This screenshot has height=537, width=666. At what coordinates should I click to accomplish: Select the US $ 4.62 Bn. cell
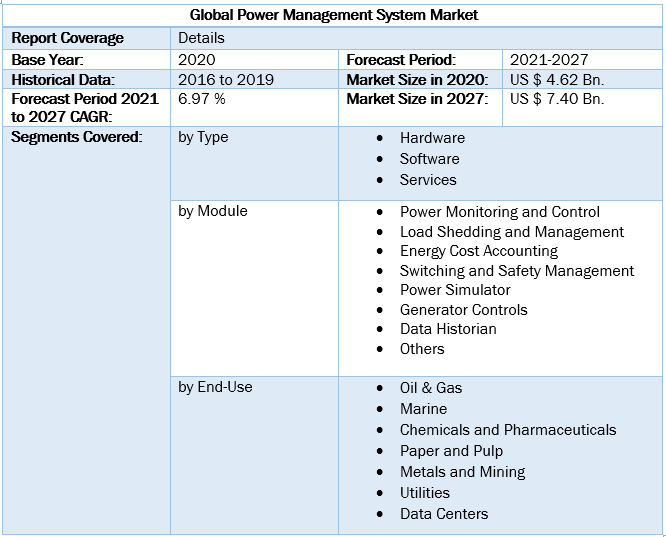557,79
